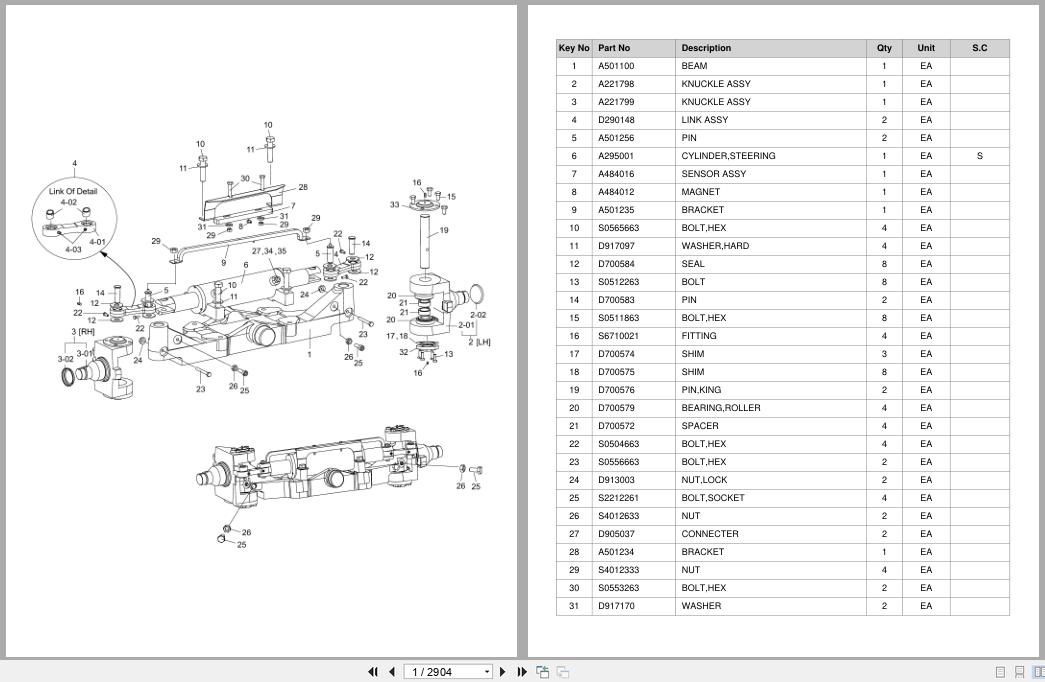Click the SEAL description
This screenshot has width=1045, height=682.
point(692,264)
